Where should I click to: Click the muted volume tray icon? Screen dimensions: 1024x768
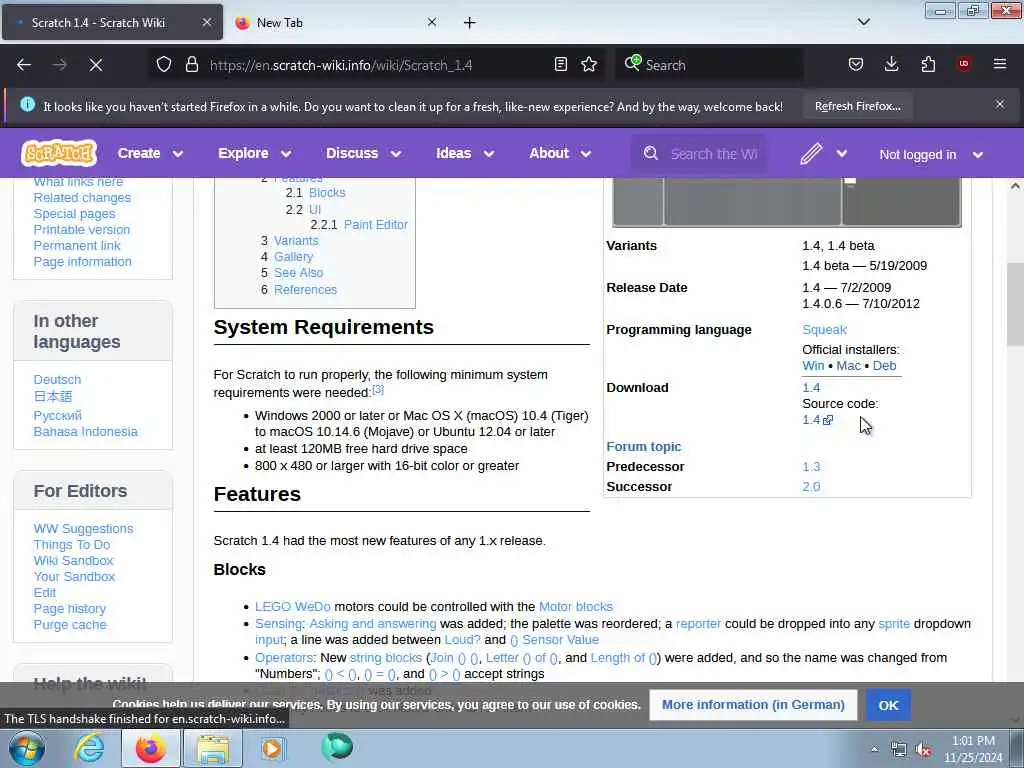click(x=923, y=750)
